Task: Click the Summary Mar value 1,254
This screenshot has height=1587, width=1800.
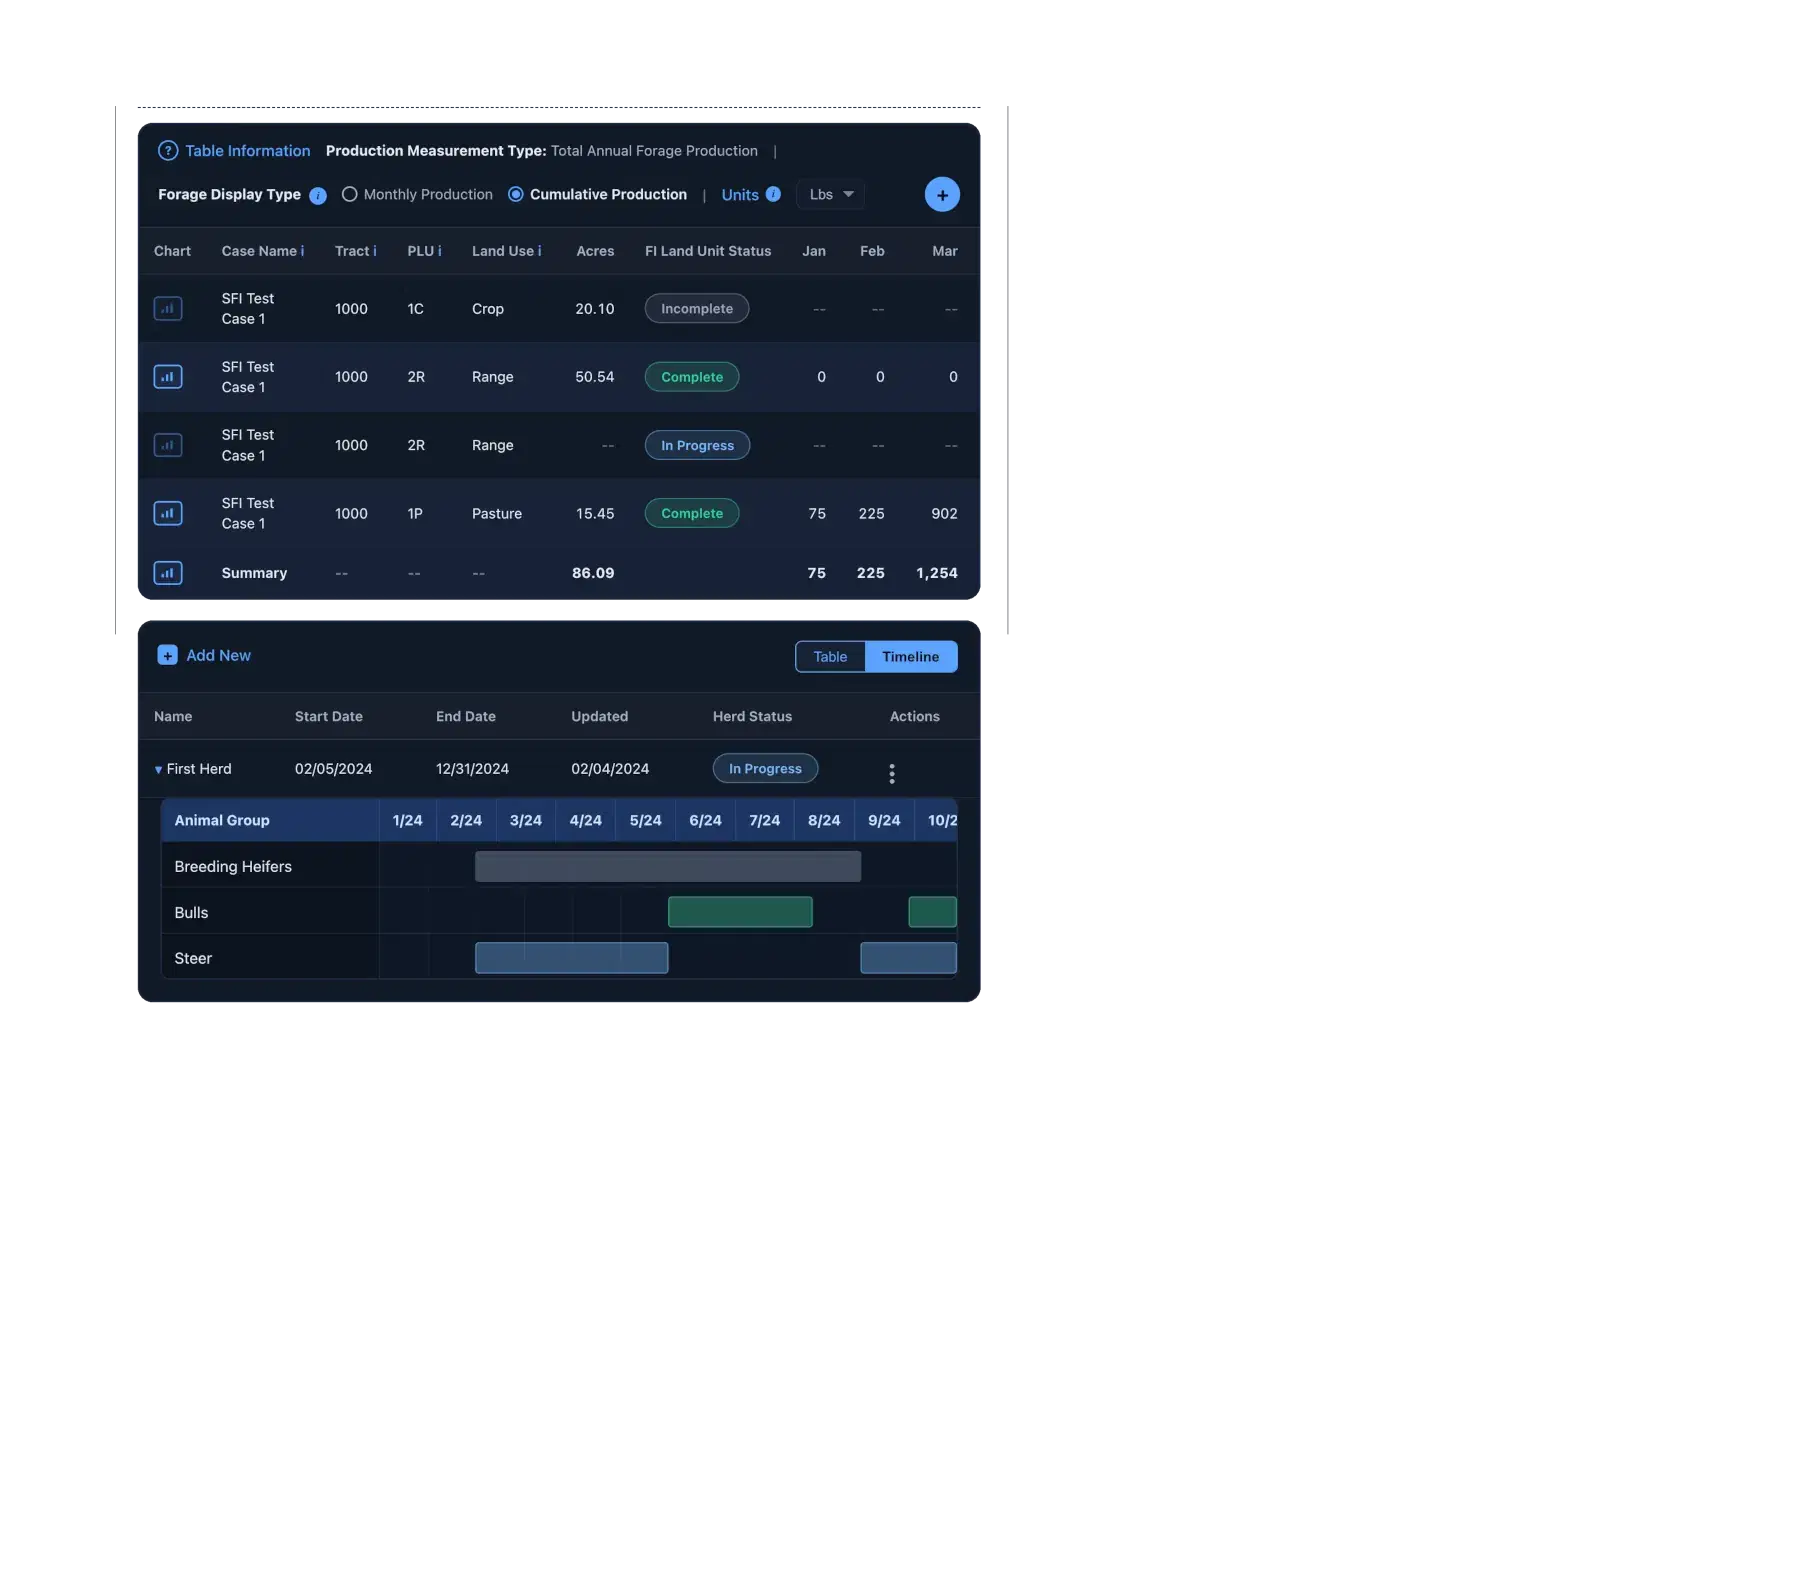Action: (937, 573)
